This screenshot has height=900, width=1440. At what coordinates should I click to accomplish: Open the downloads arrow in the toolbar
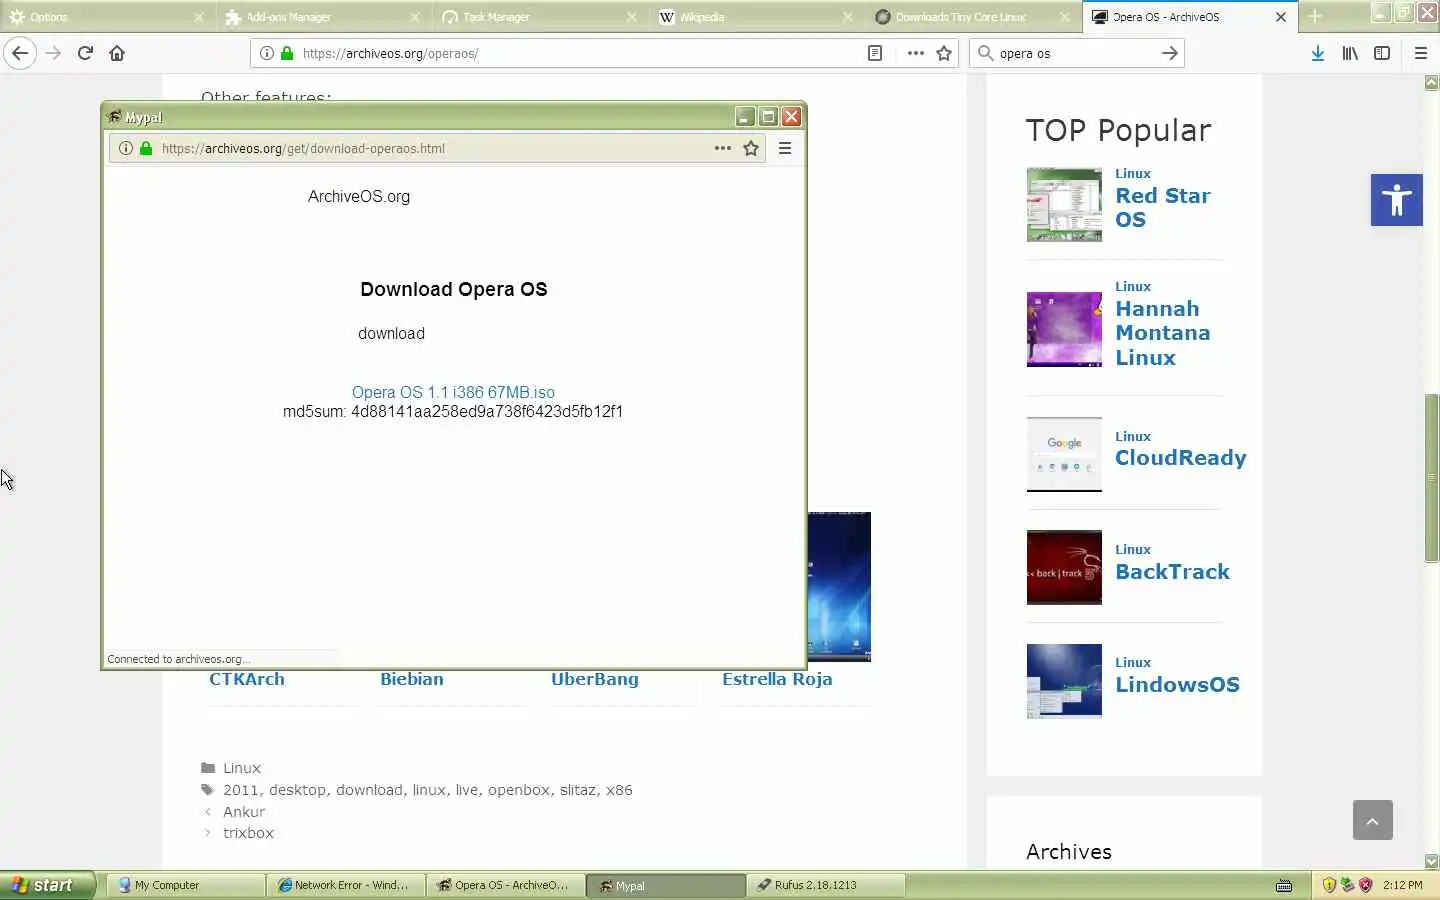(1318, 53)
